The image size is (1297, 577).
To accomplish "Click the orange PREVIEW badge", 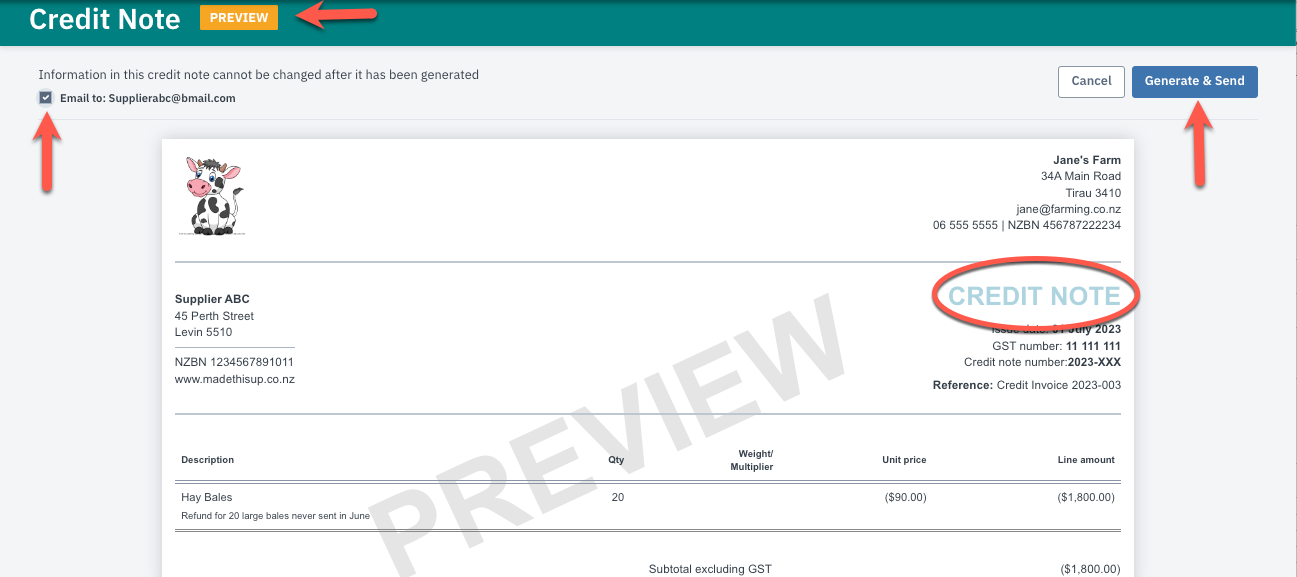I will tap(239, 18).
